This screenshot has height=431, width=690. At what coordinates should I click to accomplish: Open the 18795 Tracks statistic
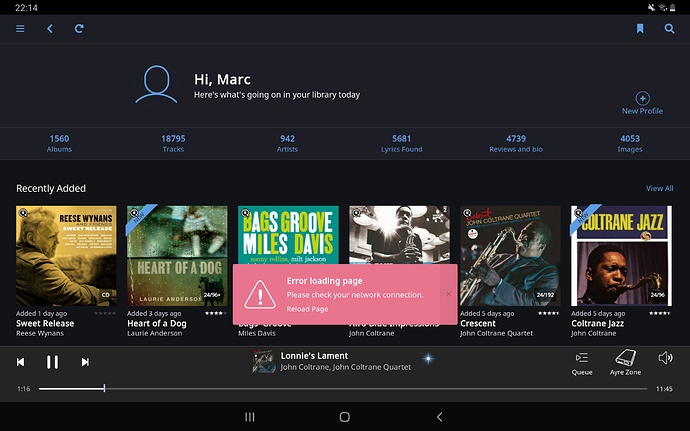click(x=173, y=144)
